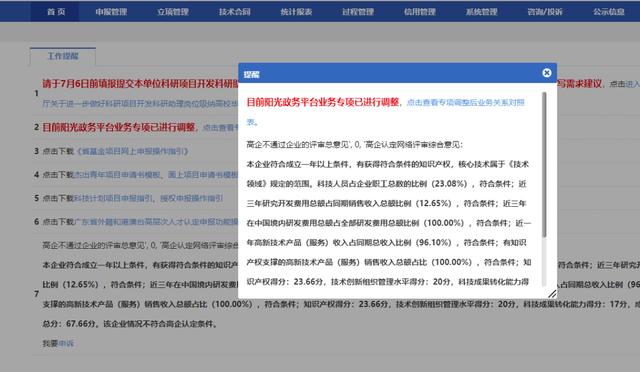The width and height of the screenshot is (640, 372).
Task: Open the 点击查看专项调整后业务关系对照表 link in dialog
Action: [x=385, y=112]
